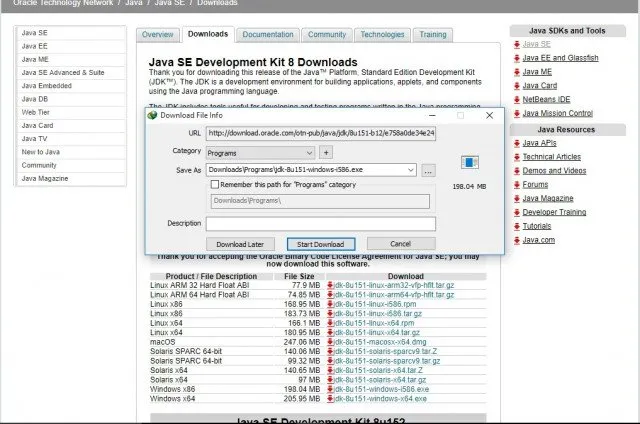
Task: Open the Training tab
Action: pyautogui.click(x=433, y=35)
